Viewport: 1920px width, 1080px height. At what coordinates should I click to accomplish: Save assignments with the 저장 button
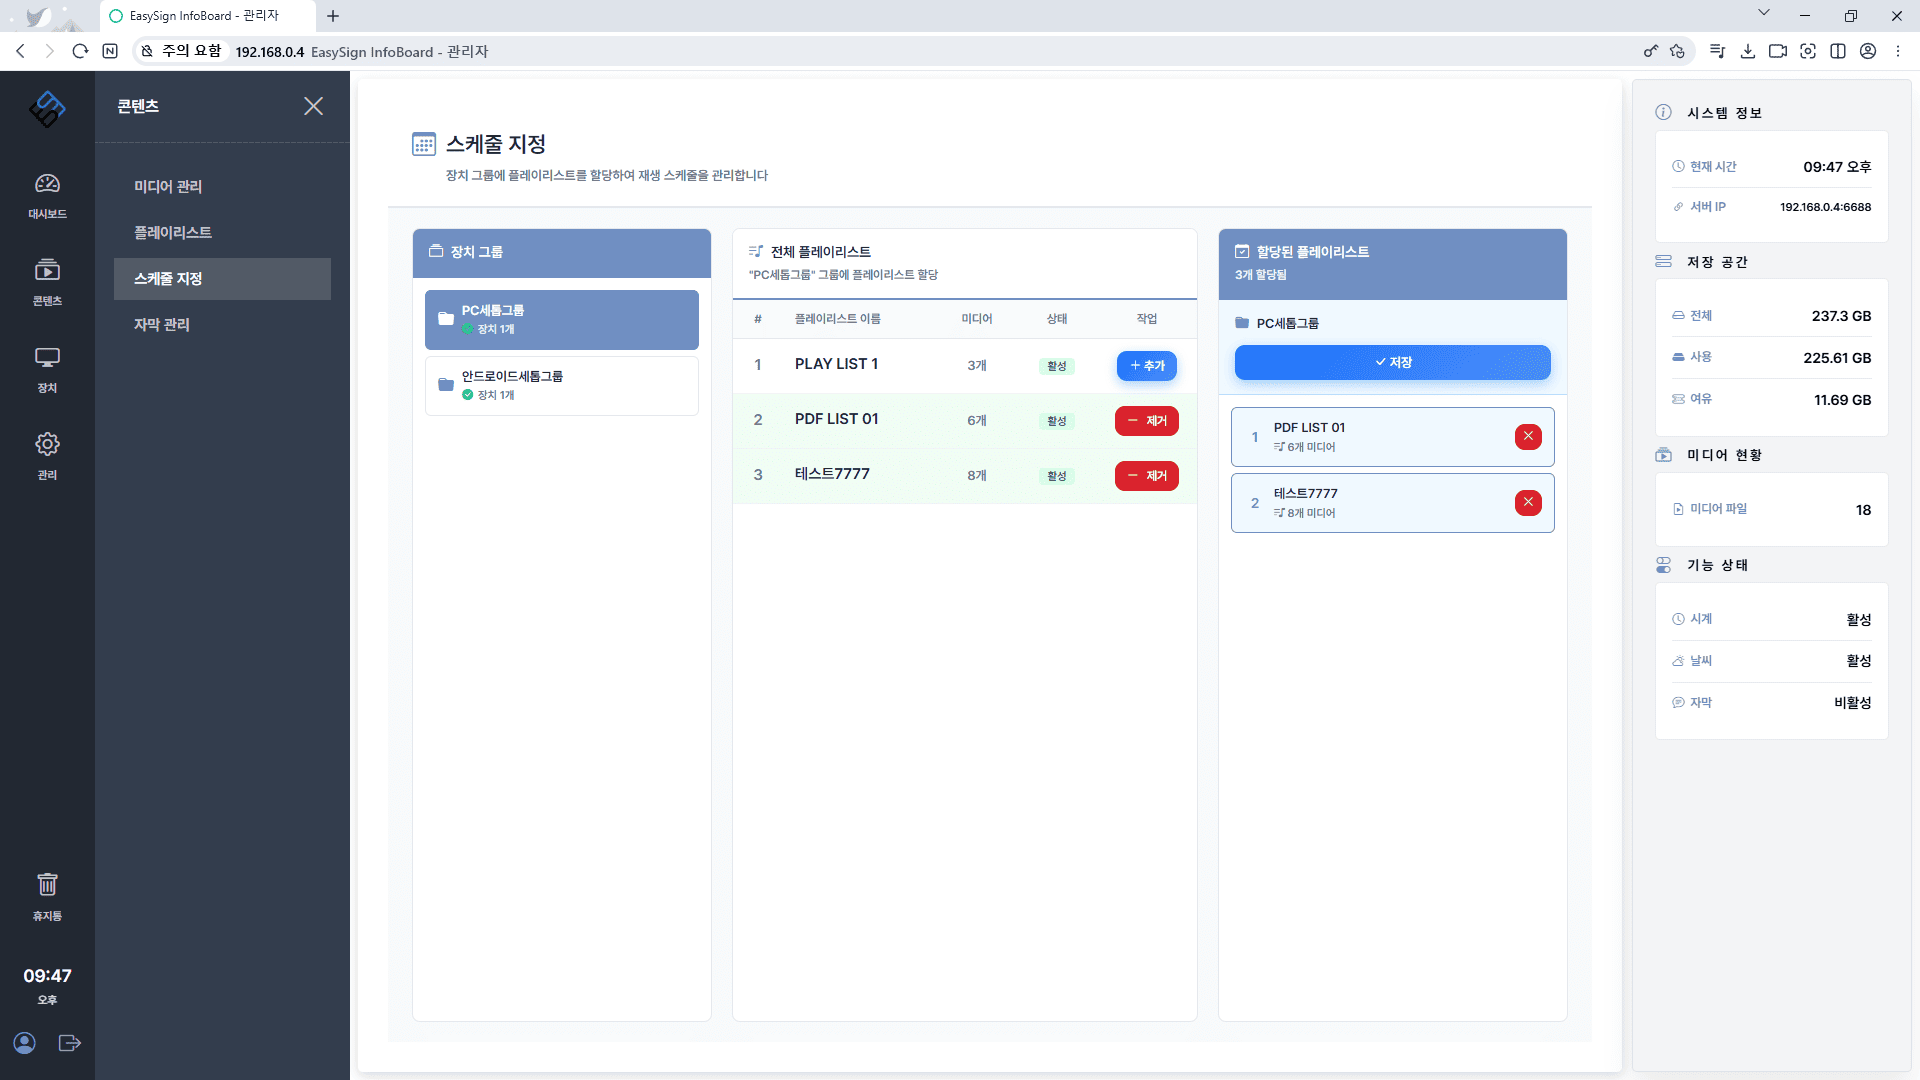tap(1392, 362)
